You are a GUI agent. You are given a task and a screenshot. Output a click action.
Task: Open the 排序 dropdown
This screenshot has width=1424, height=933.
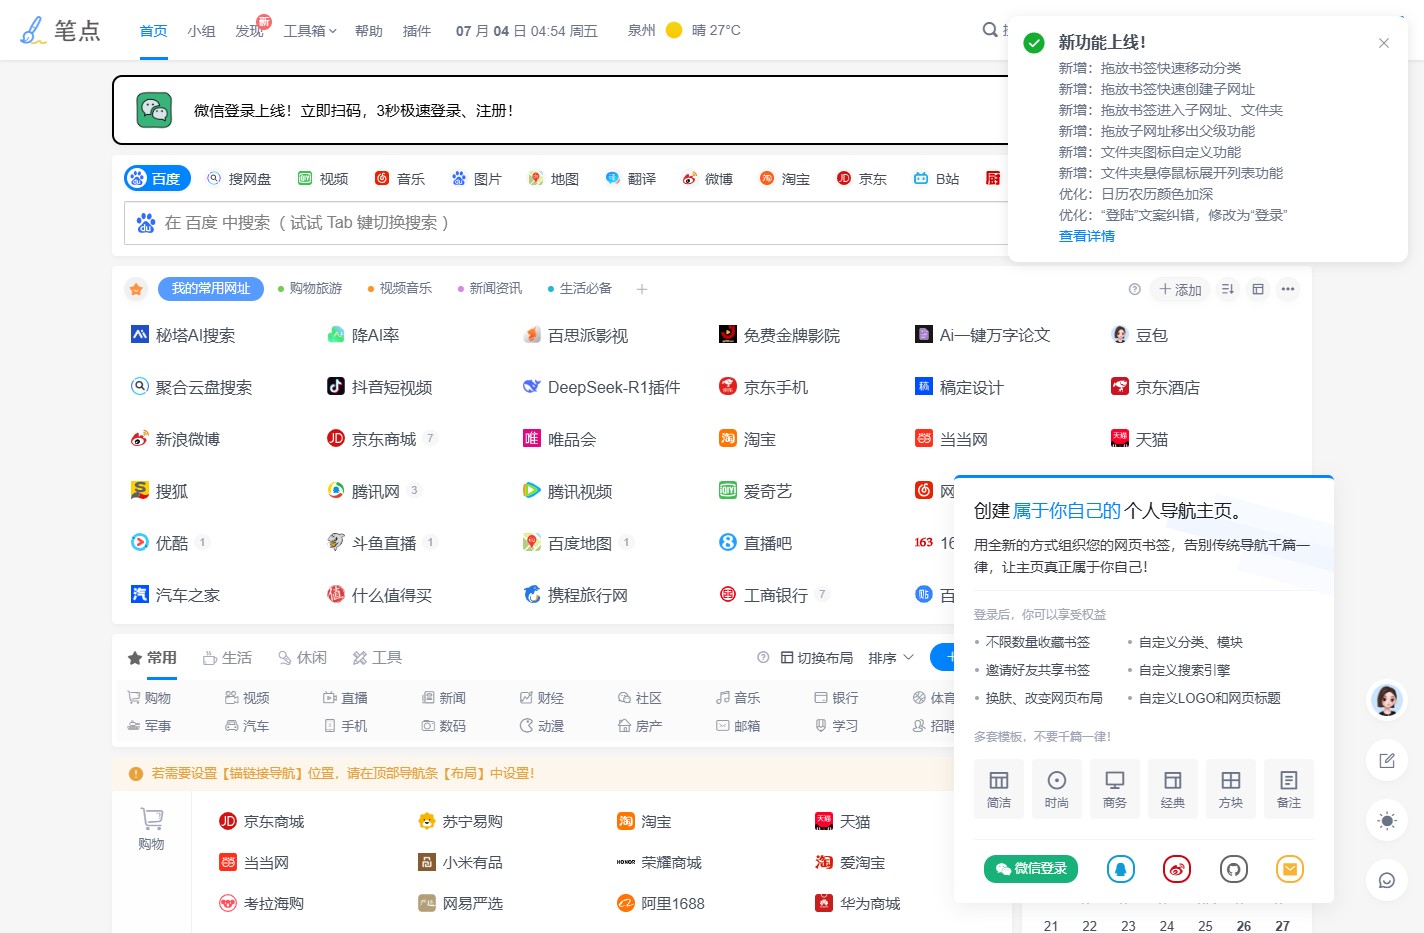tap(891, 658)
